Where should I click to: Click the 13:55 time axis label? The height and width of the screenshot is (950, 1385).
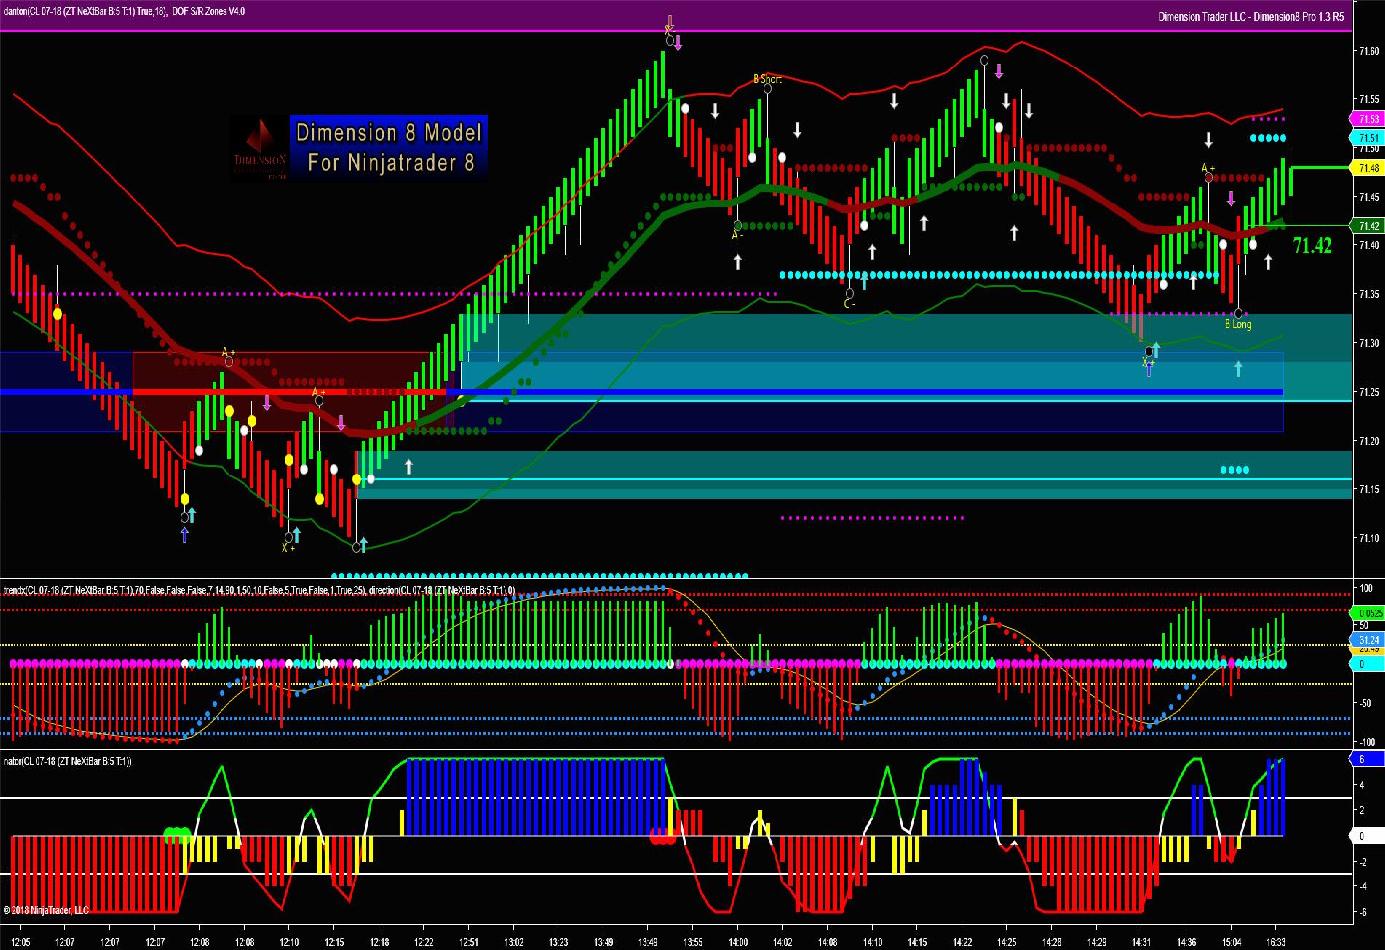click(x=693, y=942)
